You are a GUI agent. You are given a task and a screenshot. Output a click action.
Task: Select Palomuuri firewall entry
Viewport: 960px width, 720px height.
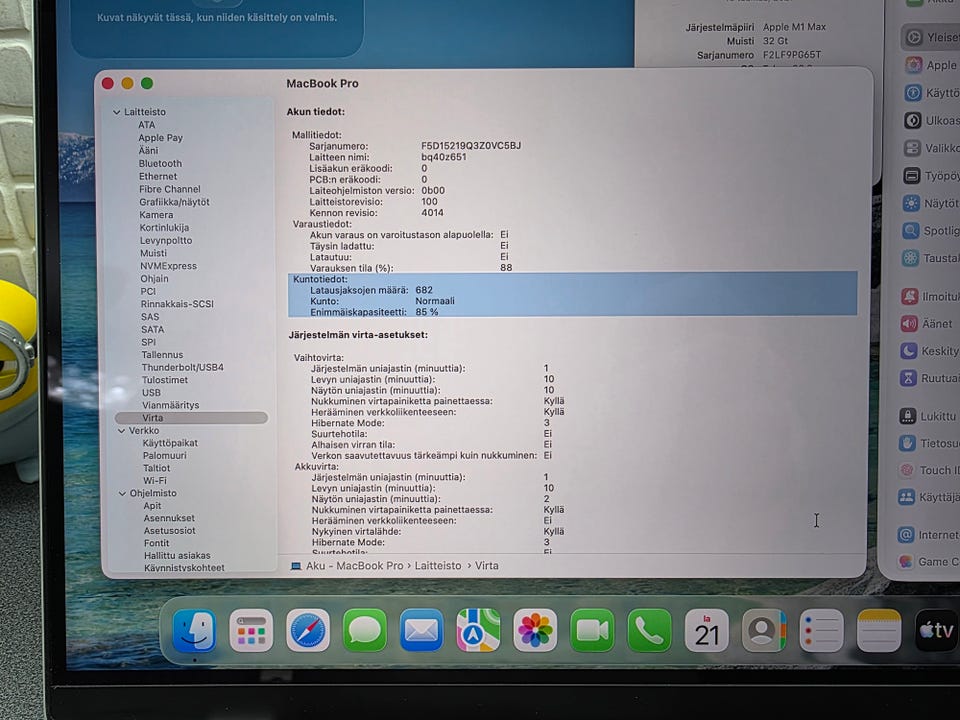pyautogui.click(x=165, y=456)
